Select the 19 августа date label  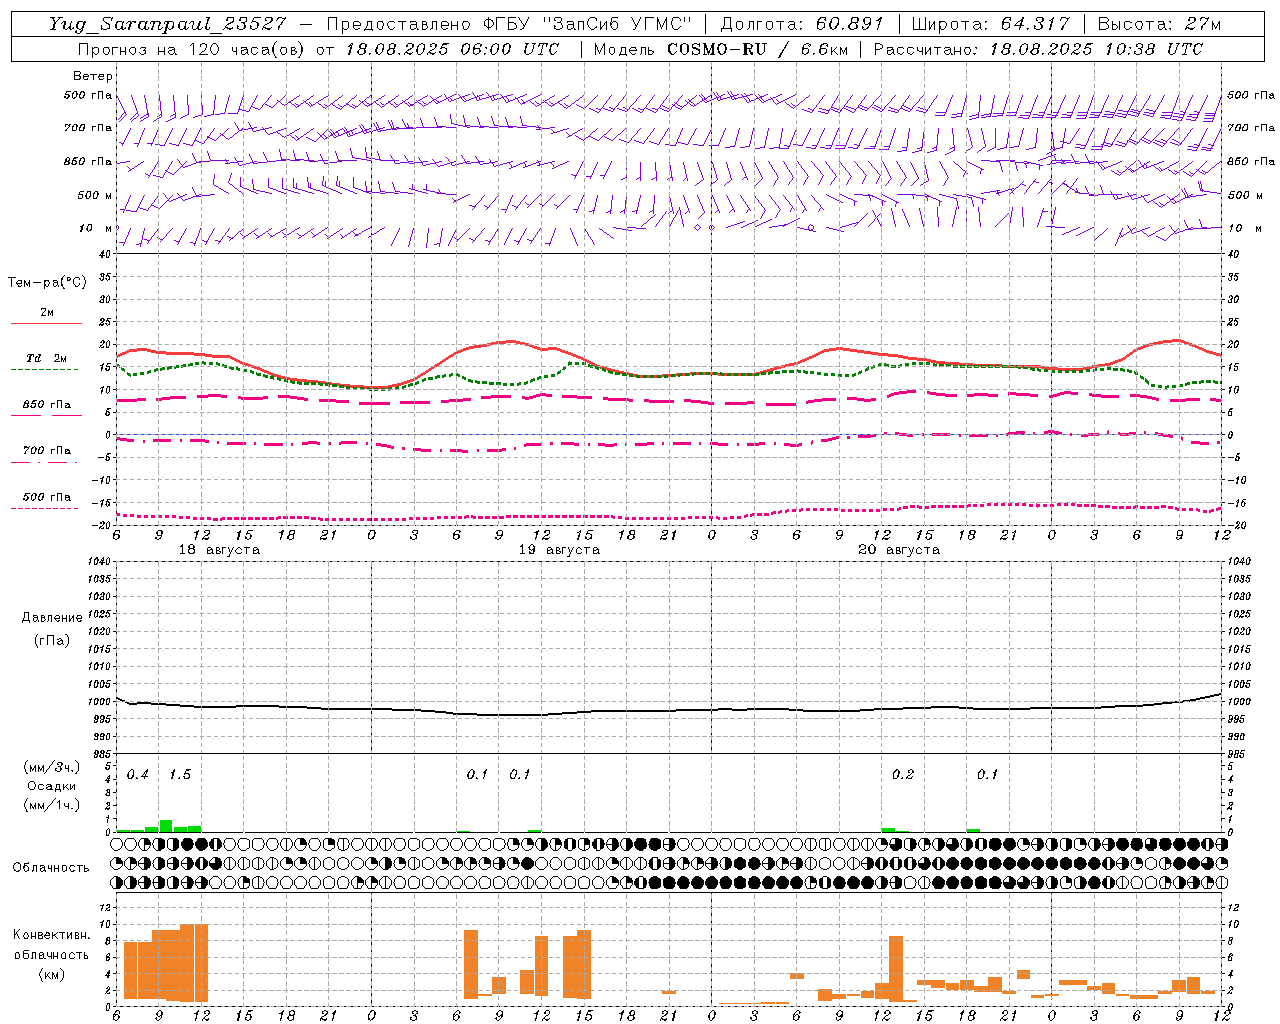tap(559, 550)
